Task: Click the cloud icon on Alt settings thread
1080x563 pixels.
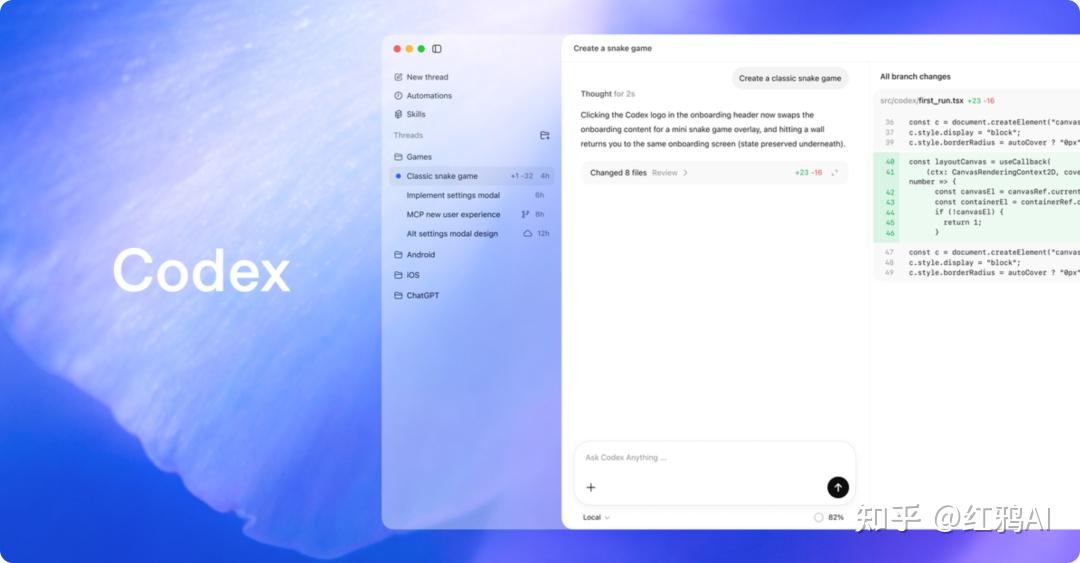Action: (528, 234)
